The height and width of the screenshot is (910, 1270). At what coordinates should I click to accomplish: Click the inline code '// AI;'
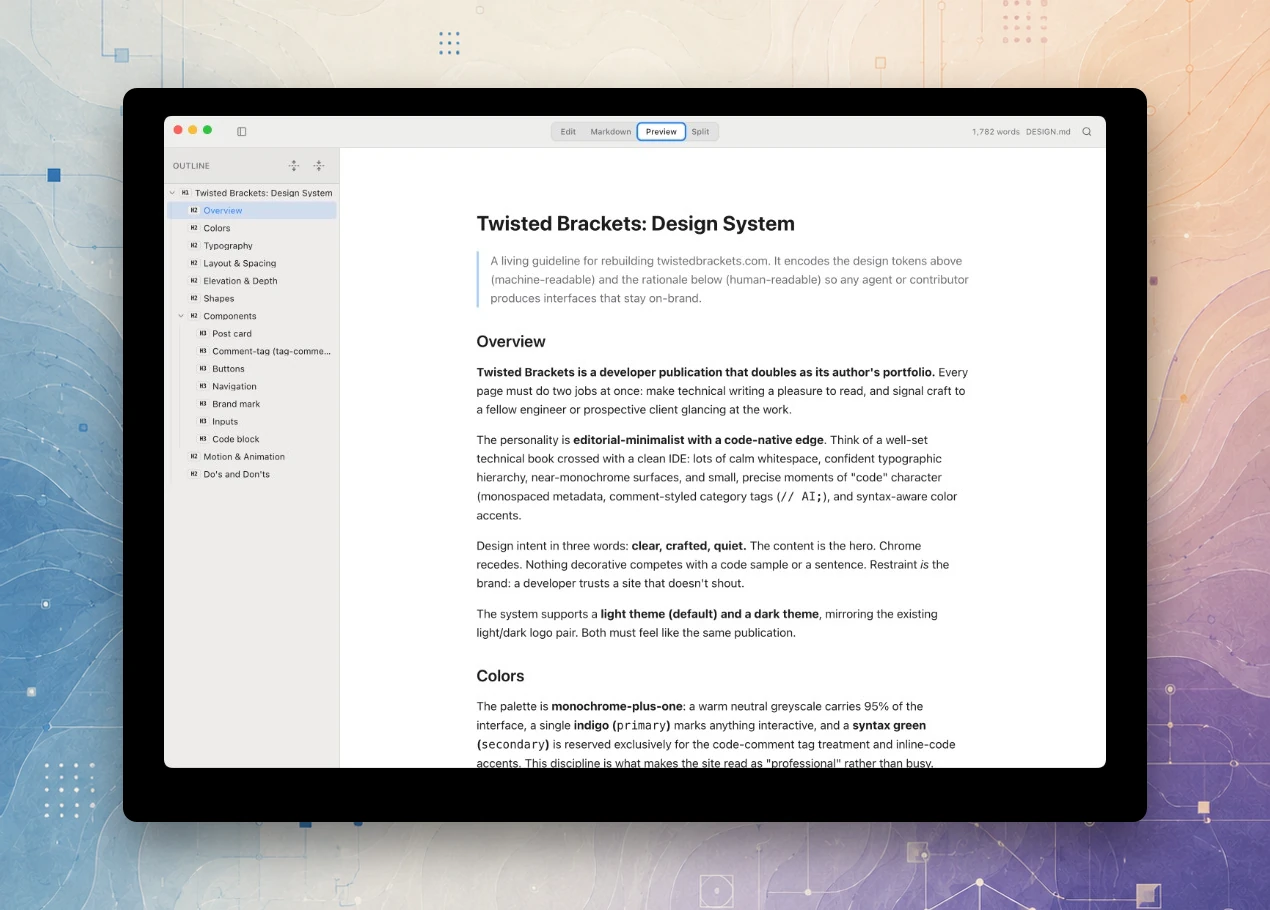[804, 497]
